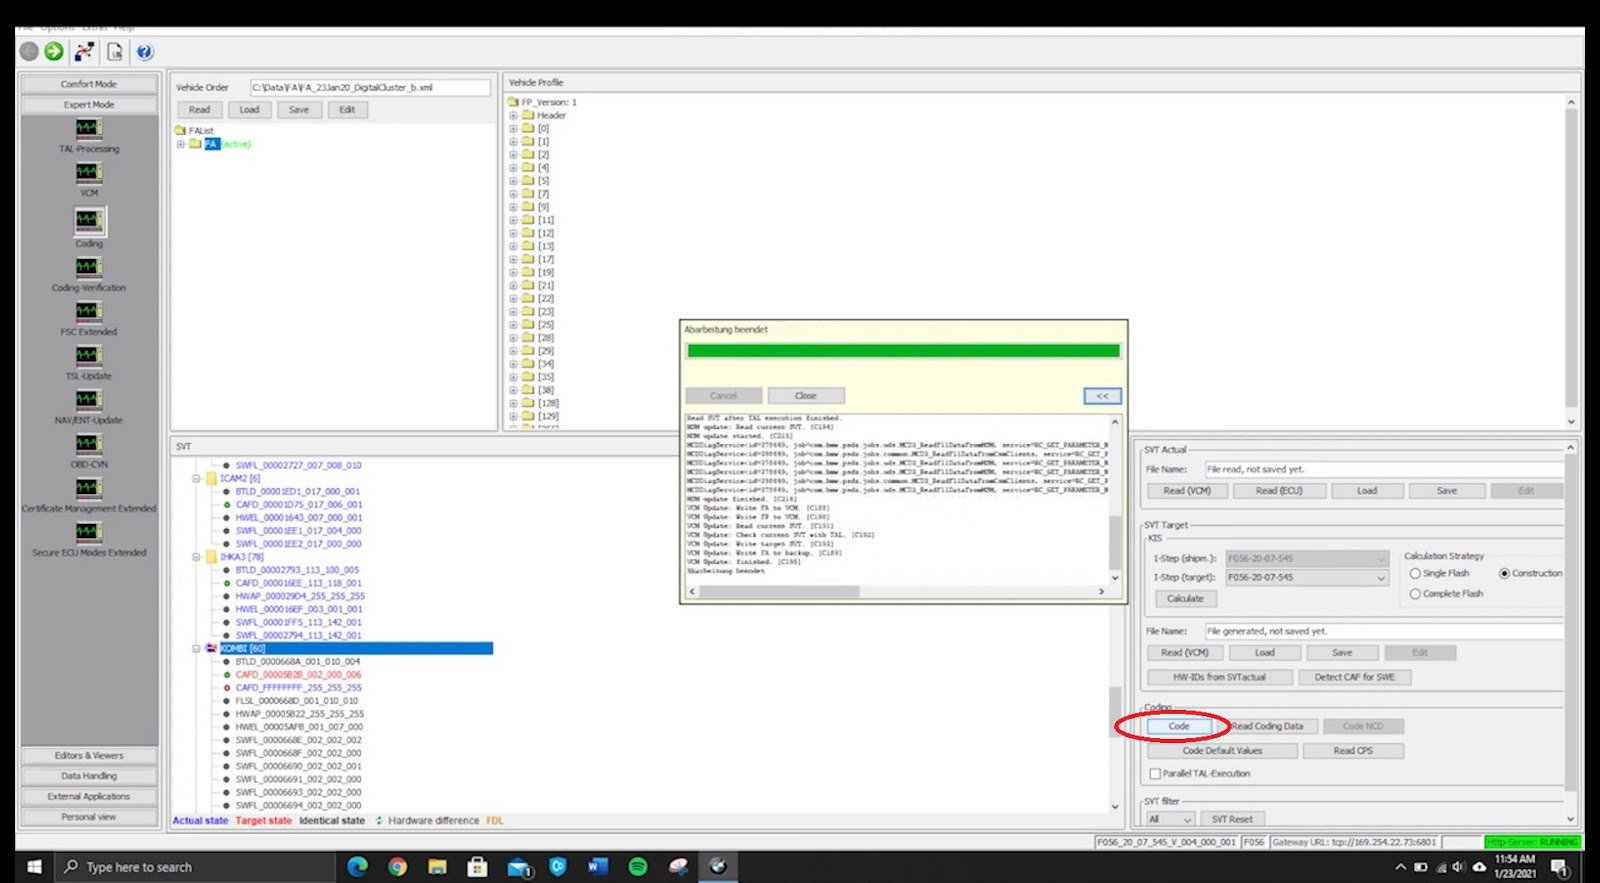Expand the [128] node in Vehicle Profile
This screenshot has height=883, width=1600.
[513, 403]
